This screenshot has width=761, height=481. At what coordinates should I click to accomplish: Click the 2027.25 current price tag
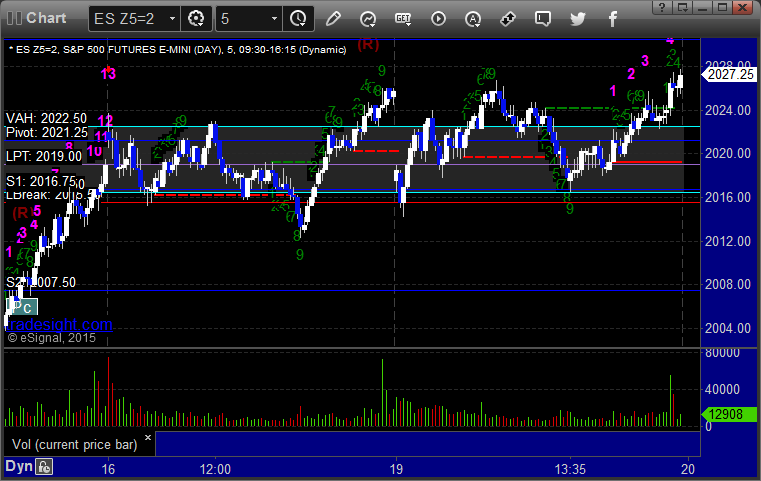(x=729, y=74)
